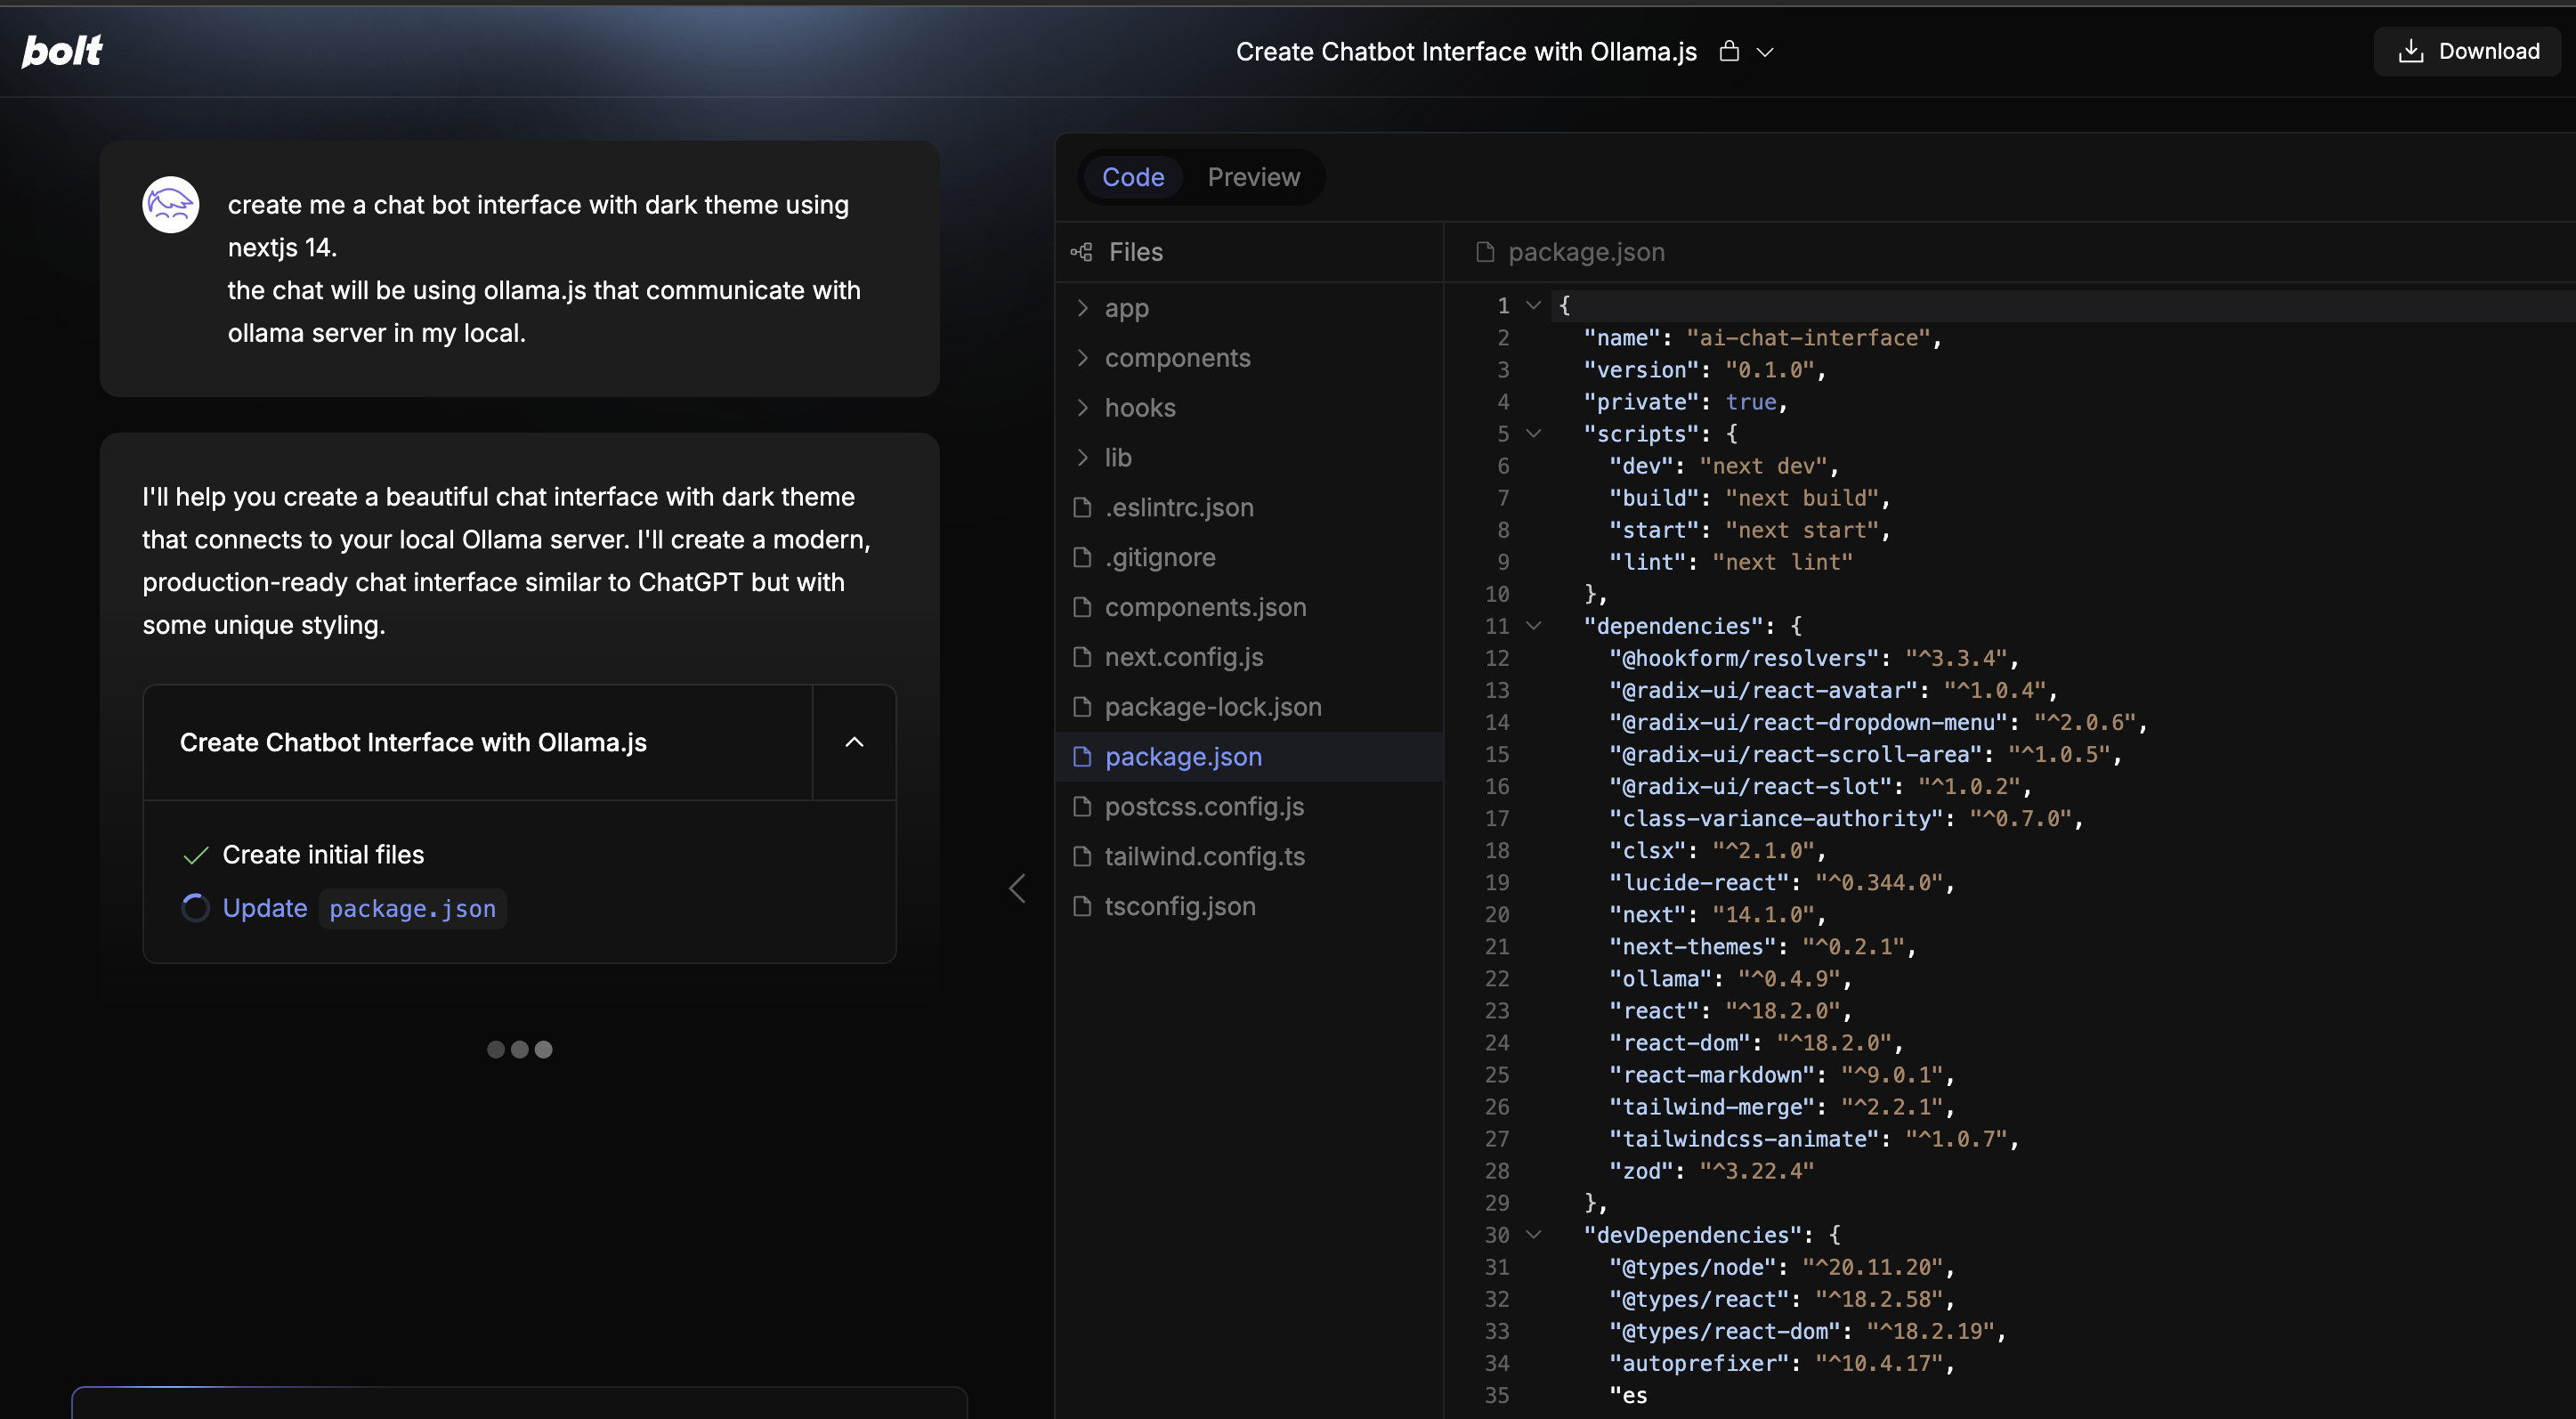Click the project title text in header

click(1466, 51)
